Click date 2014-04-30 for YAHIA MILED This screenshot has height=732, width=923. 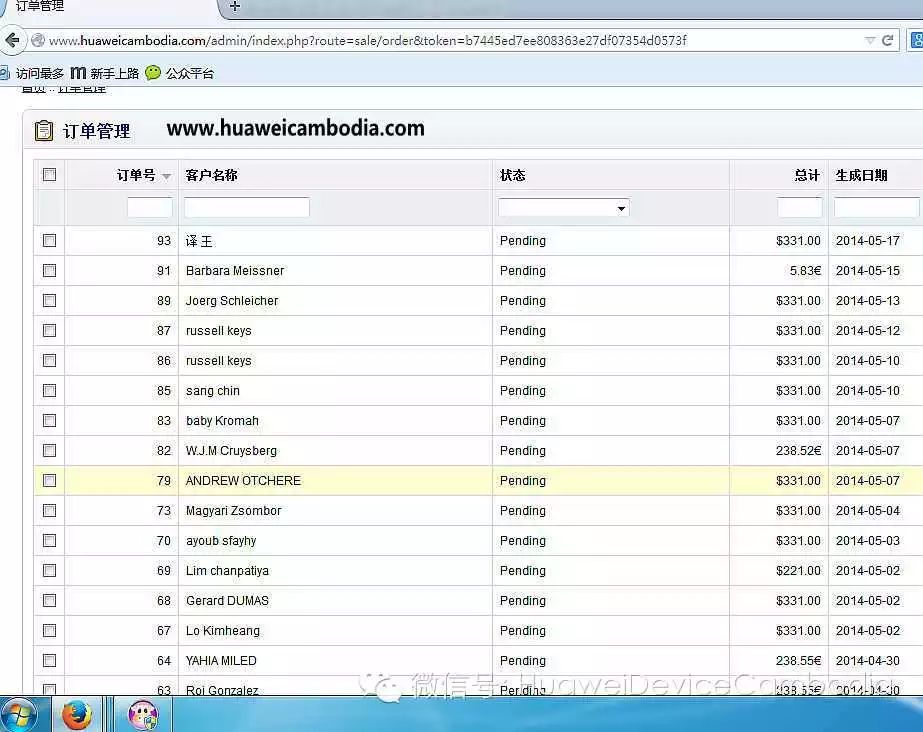click(868, 661)
